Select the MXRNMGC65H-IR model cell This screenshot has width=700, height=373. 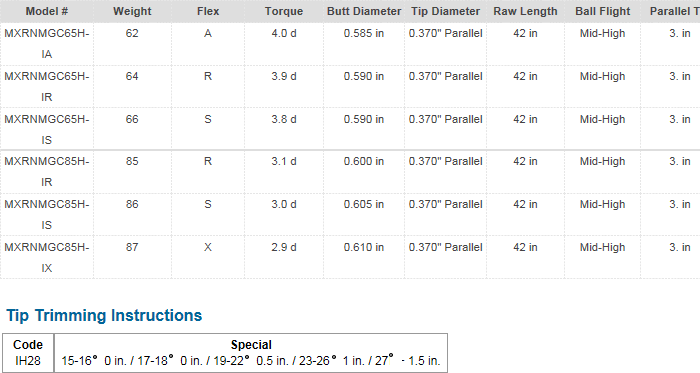tap(47, 87)
